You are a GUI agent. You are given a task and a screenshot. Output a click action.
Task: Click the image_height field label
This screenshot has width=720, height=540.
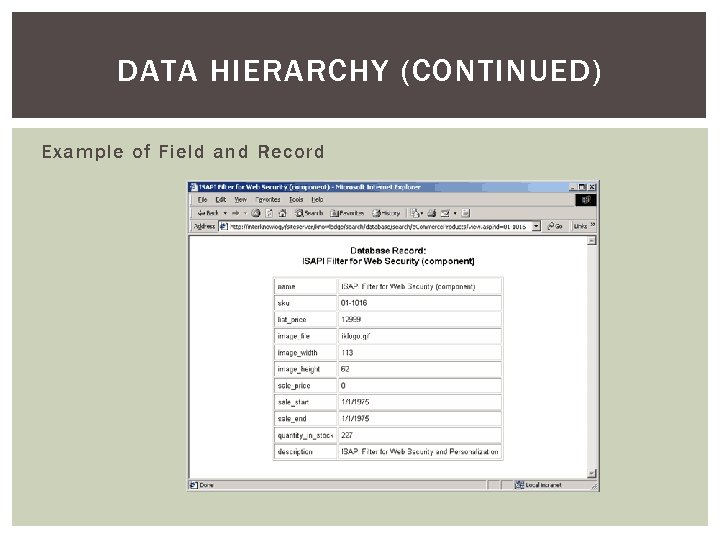[298, 369]
